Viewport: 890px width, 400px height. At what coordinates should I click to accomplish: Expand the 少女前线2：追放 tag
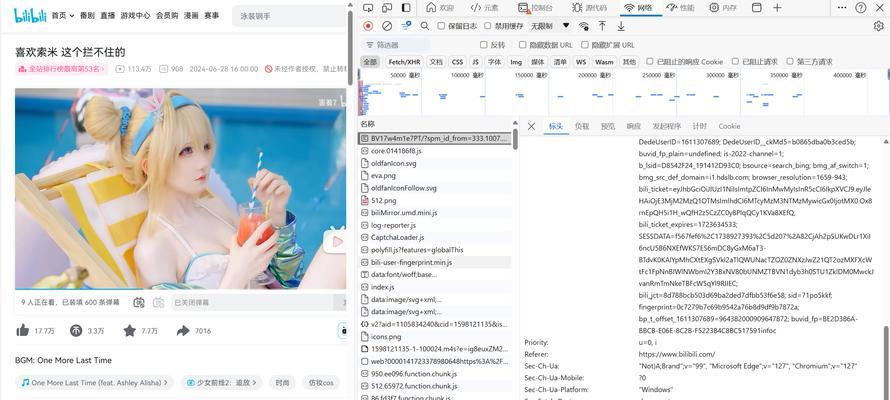[x=222, y=383]
